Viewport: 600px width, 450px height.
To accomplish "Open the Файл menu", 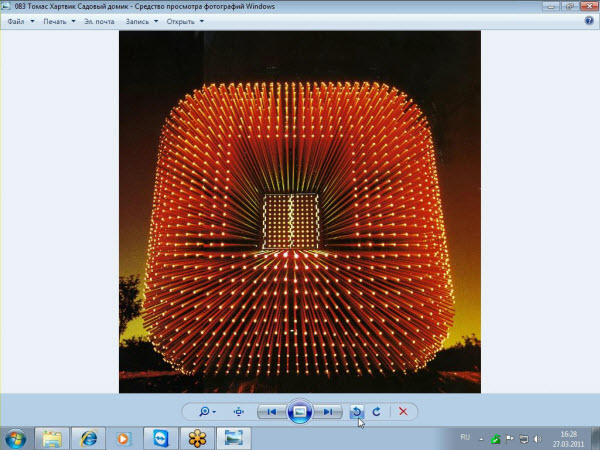I will click(x=19, y=21).
